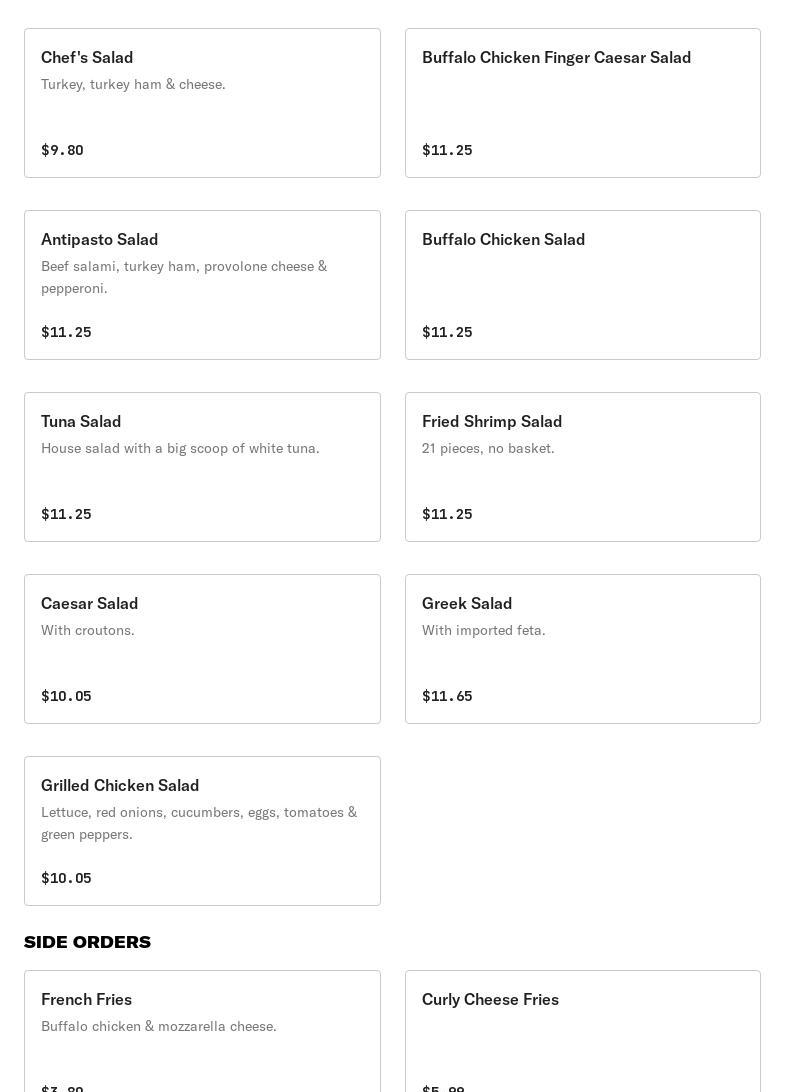This screenshot has width=785, height=1092.
Task: Pick the Greek Salad title
Action: pyautogui.click(x=467, y=603)
